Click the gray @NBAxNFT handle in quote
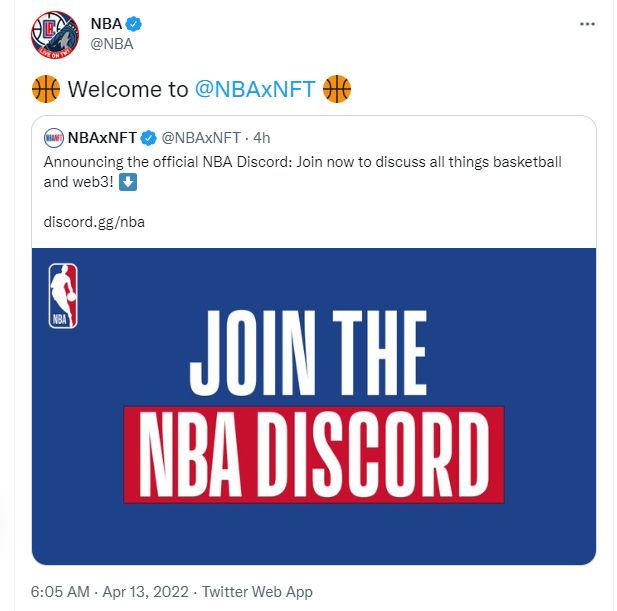The image size is (617, 611). click(x=201, y=137)
